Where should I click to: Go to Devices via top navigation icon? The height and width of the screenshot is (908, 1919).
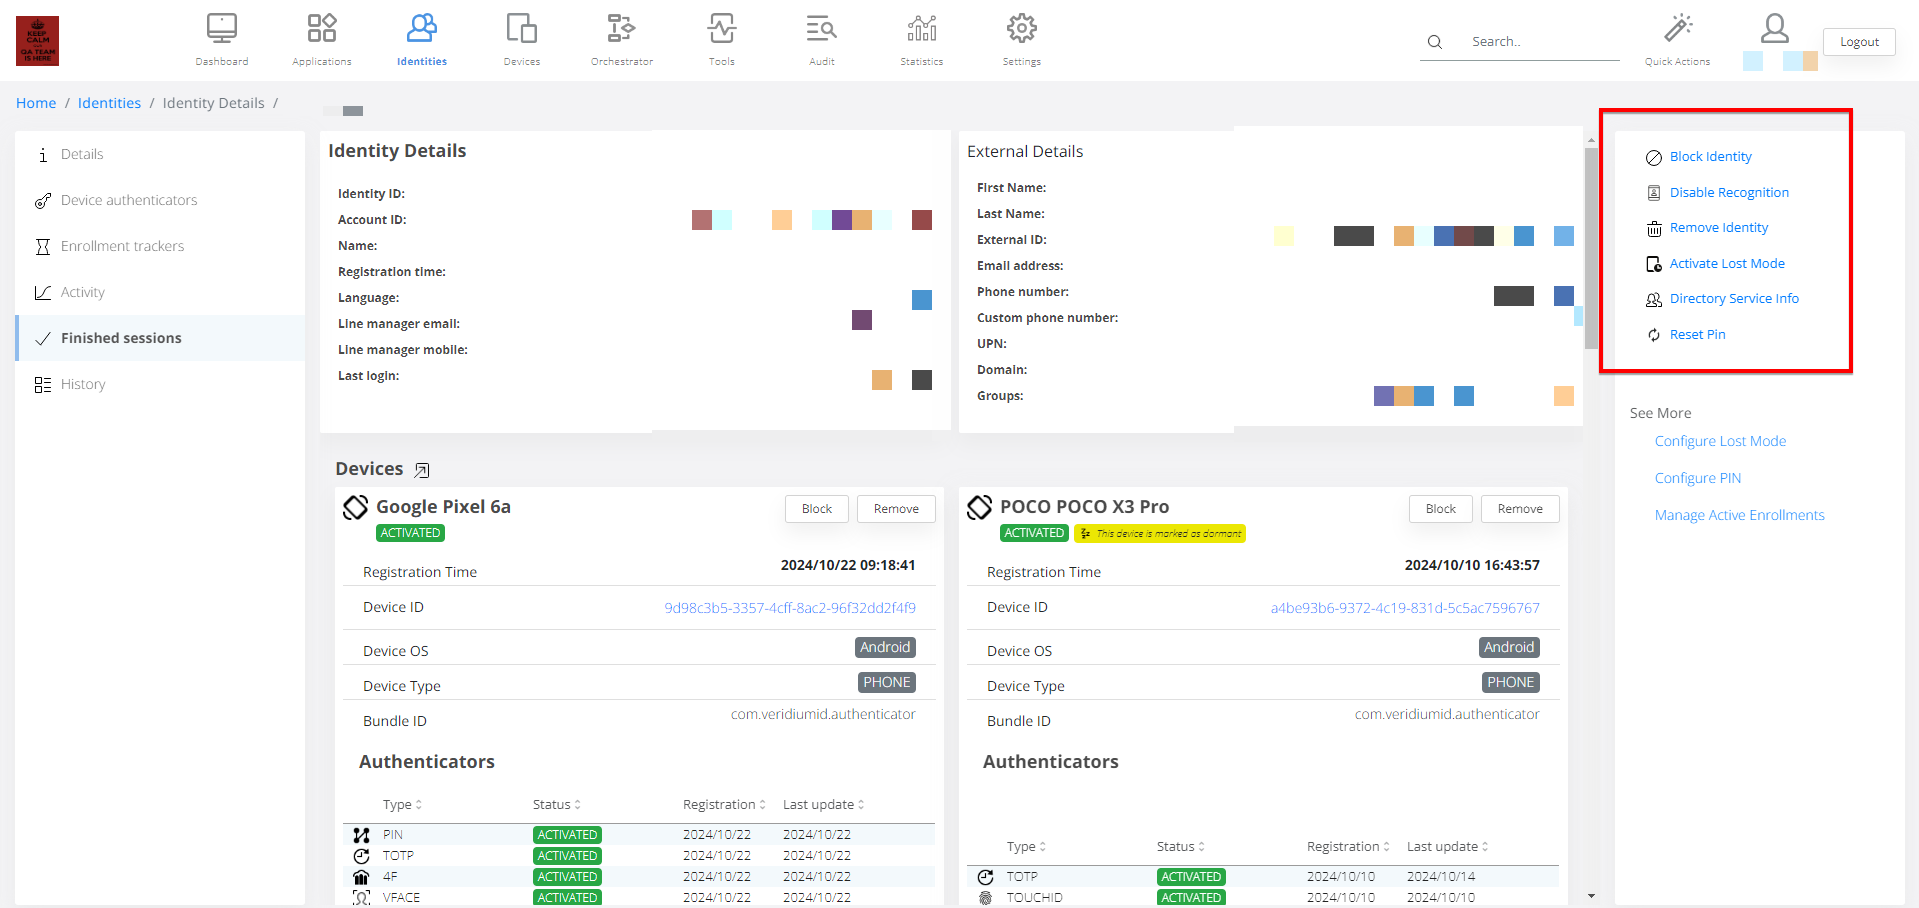pos(521,29)
